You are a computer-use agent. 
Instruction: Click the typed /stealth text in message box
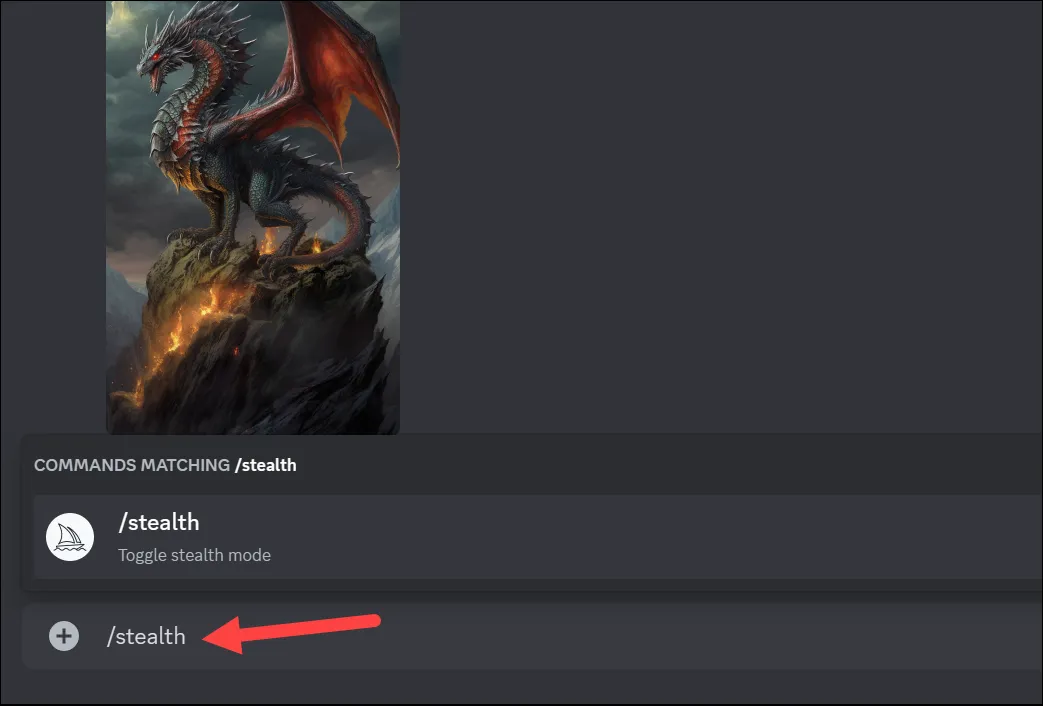coord(146,636)
